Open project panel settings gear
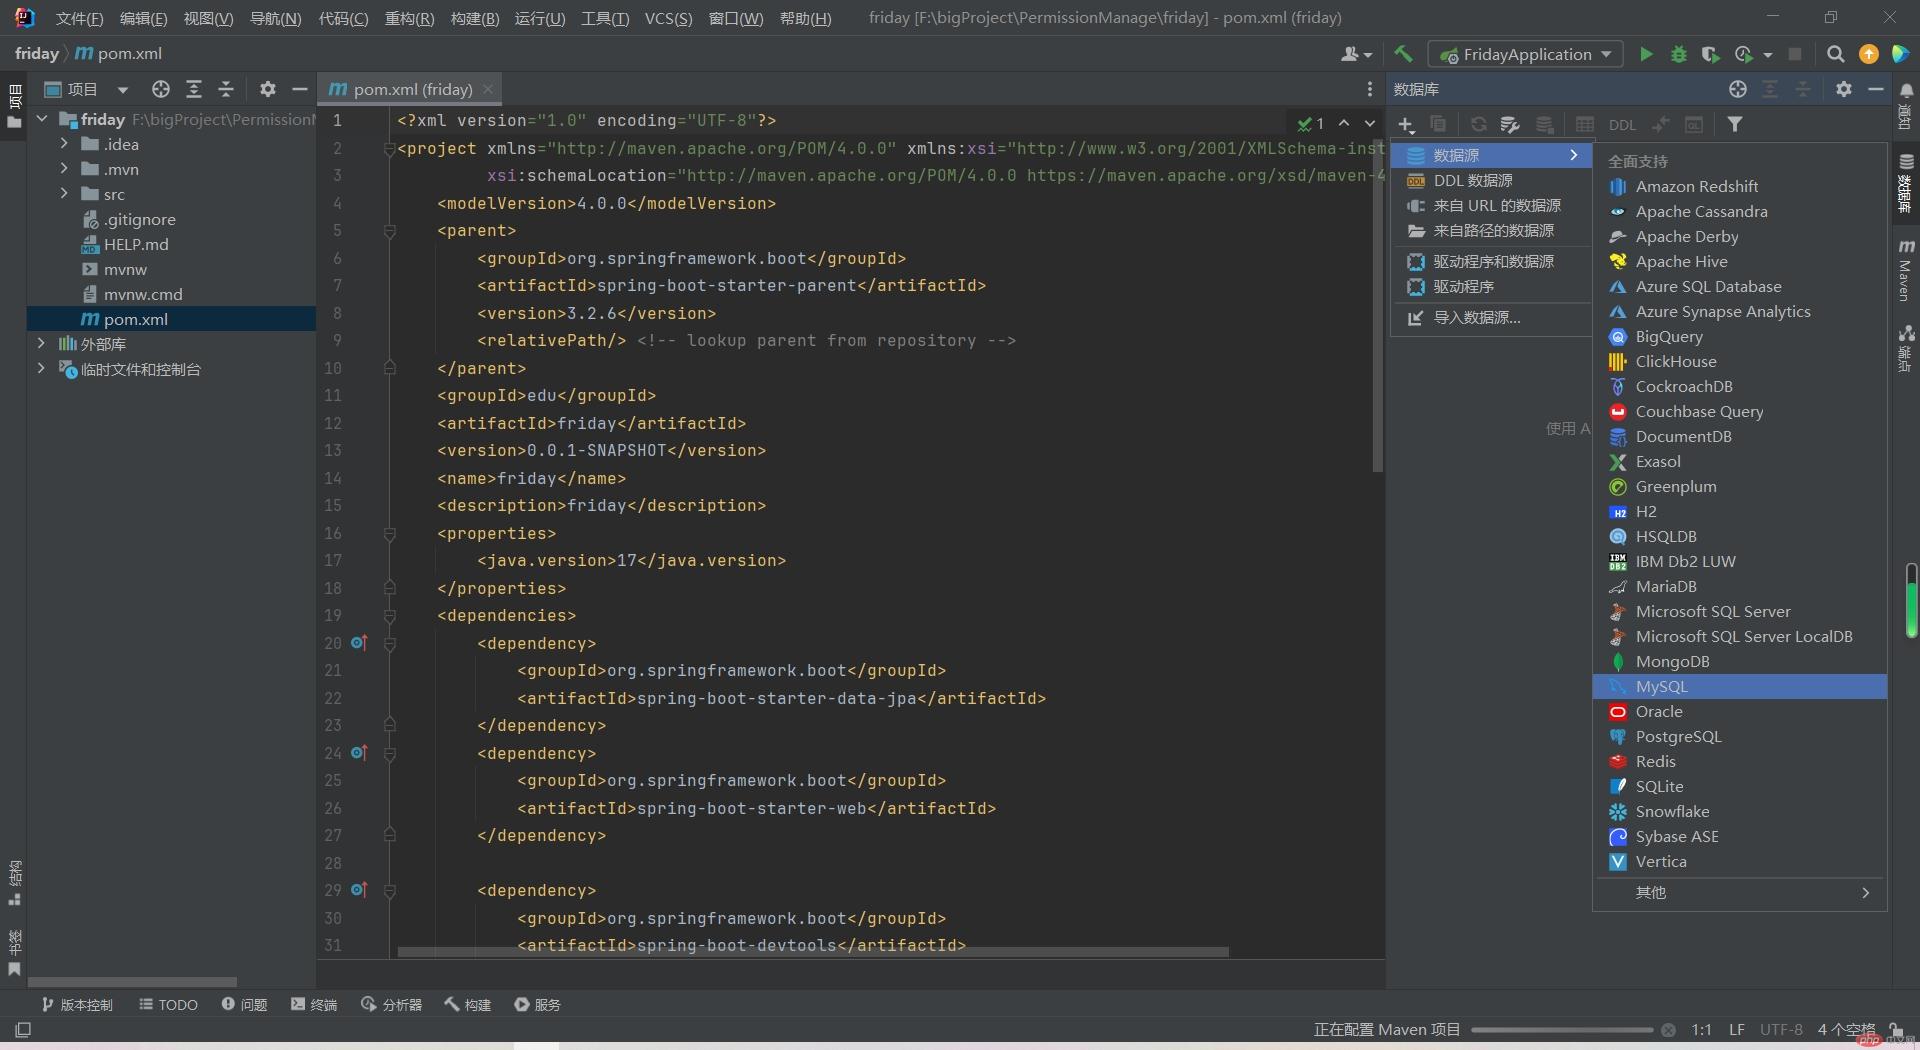This screenshot has width=1920, height=1050. pyautogui.click(x=267, y=89)
